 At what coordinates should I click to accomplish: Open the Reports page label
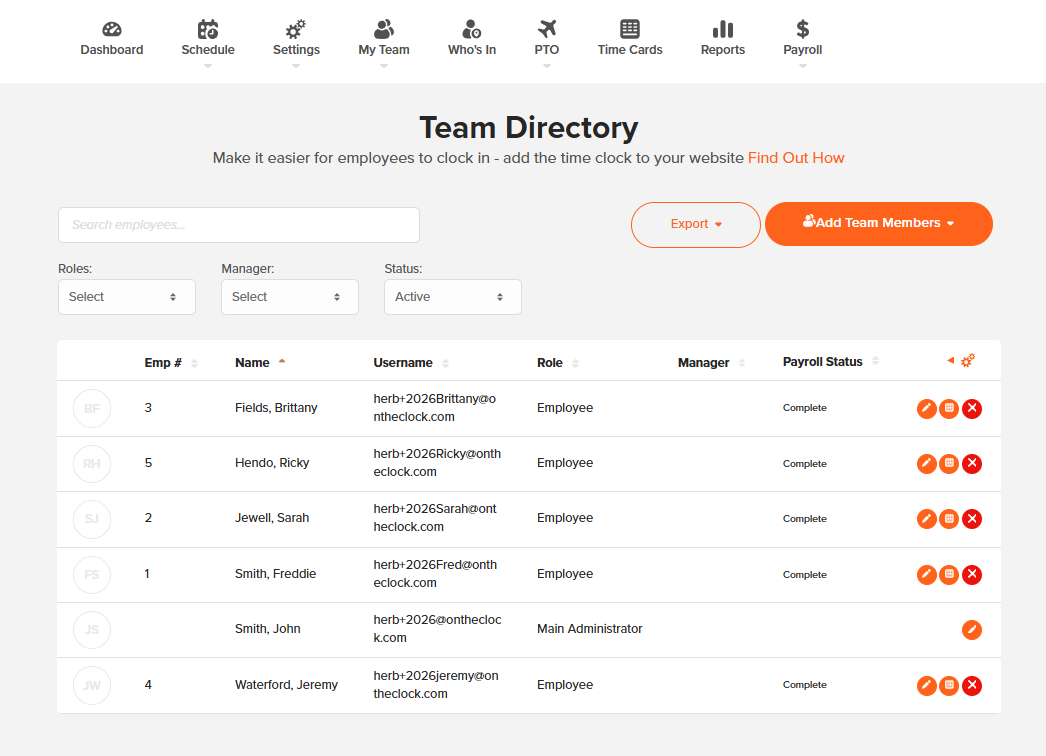click(x=722, y=50)
